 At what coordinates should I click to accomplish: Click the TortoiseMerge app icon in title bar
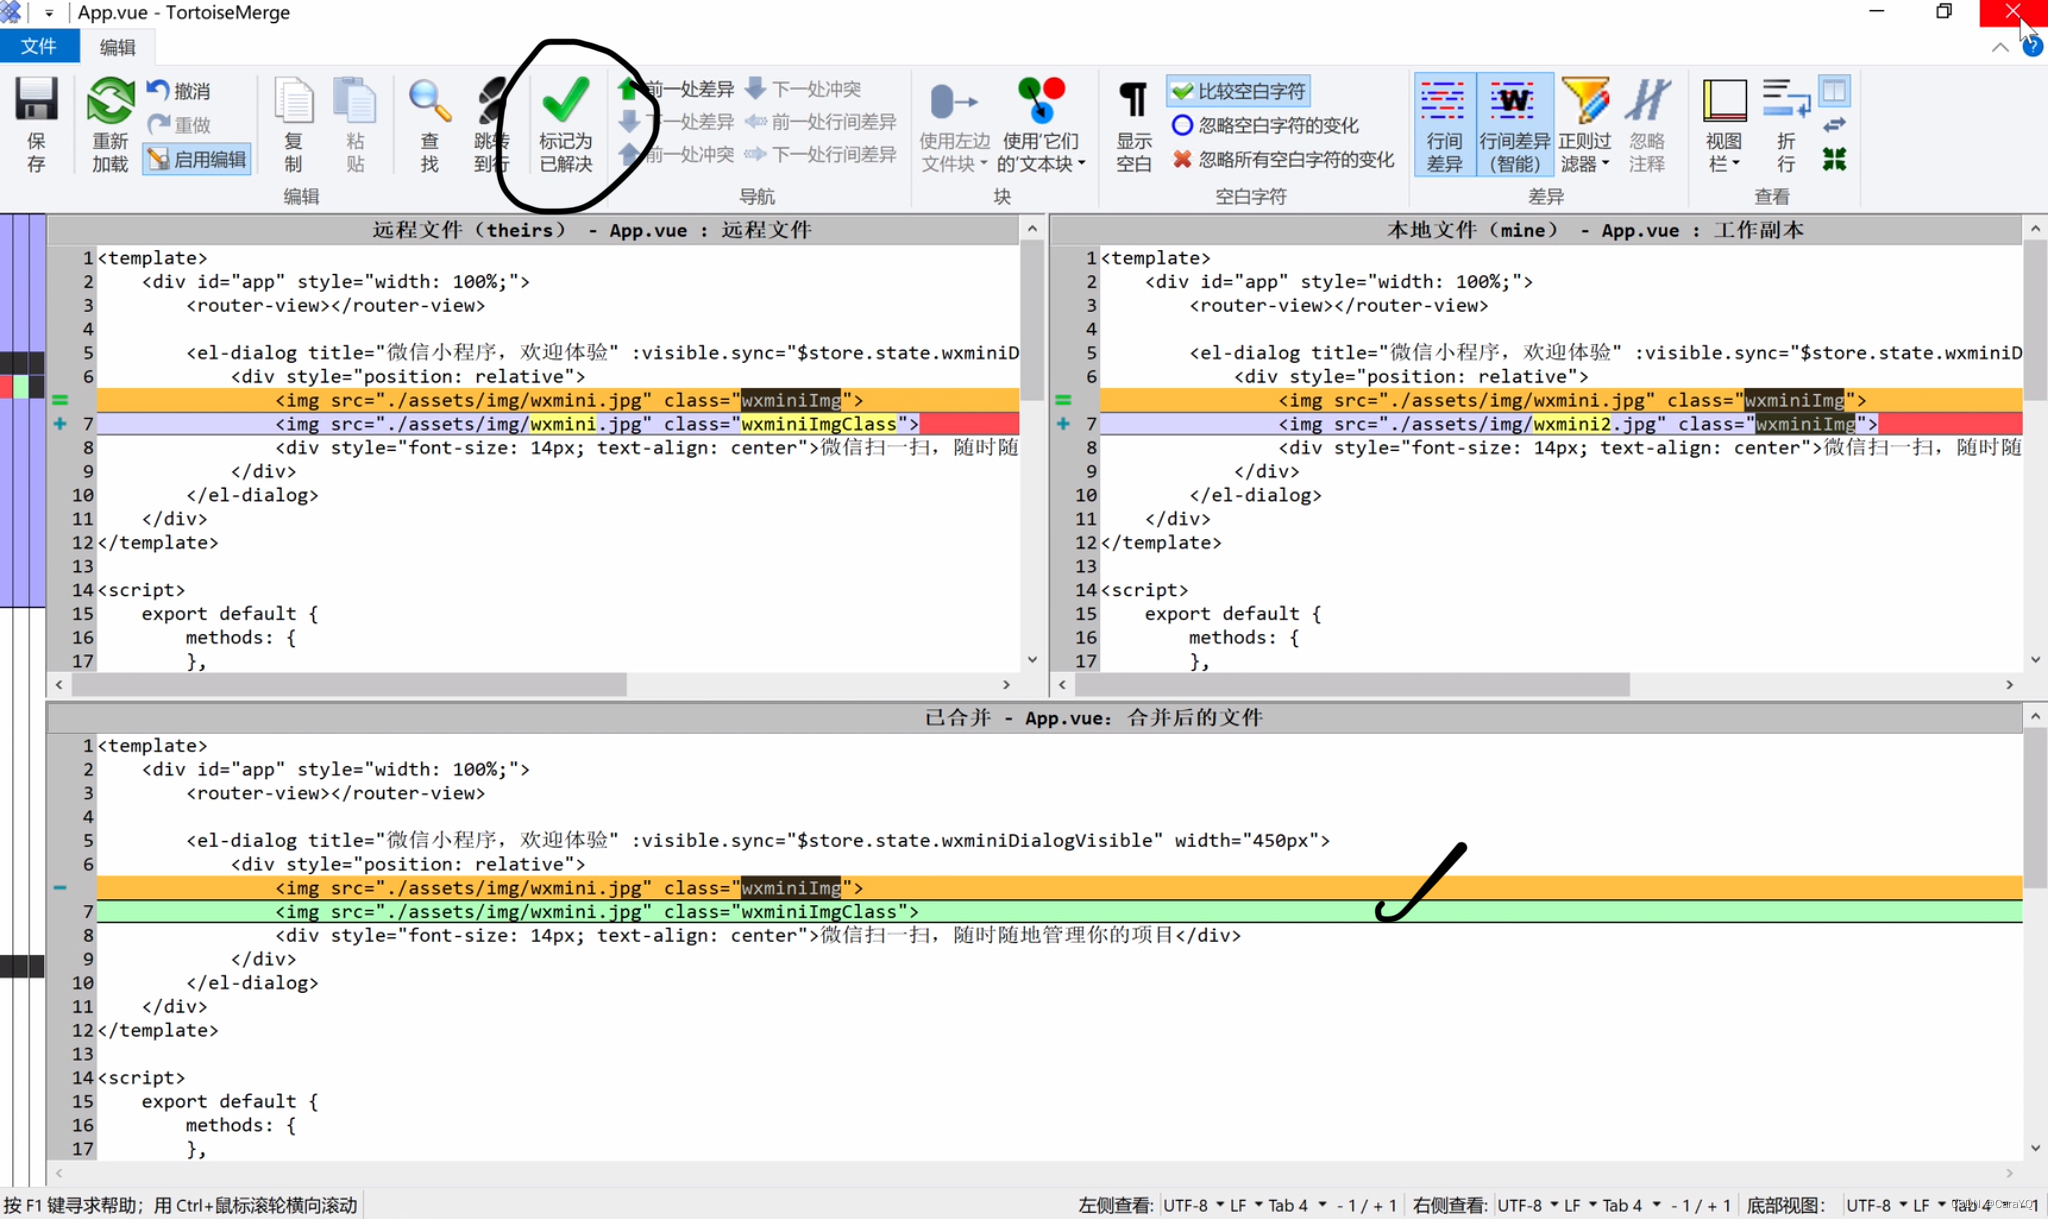pos(10,12)
